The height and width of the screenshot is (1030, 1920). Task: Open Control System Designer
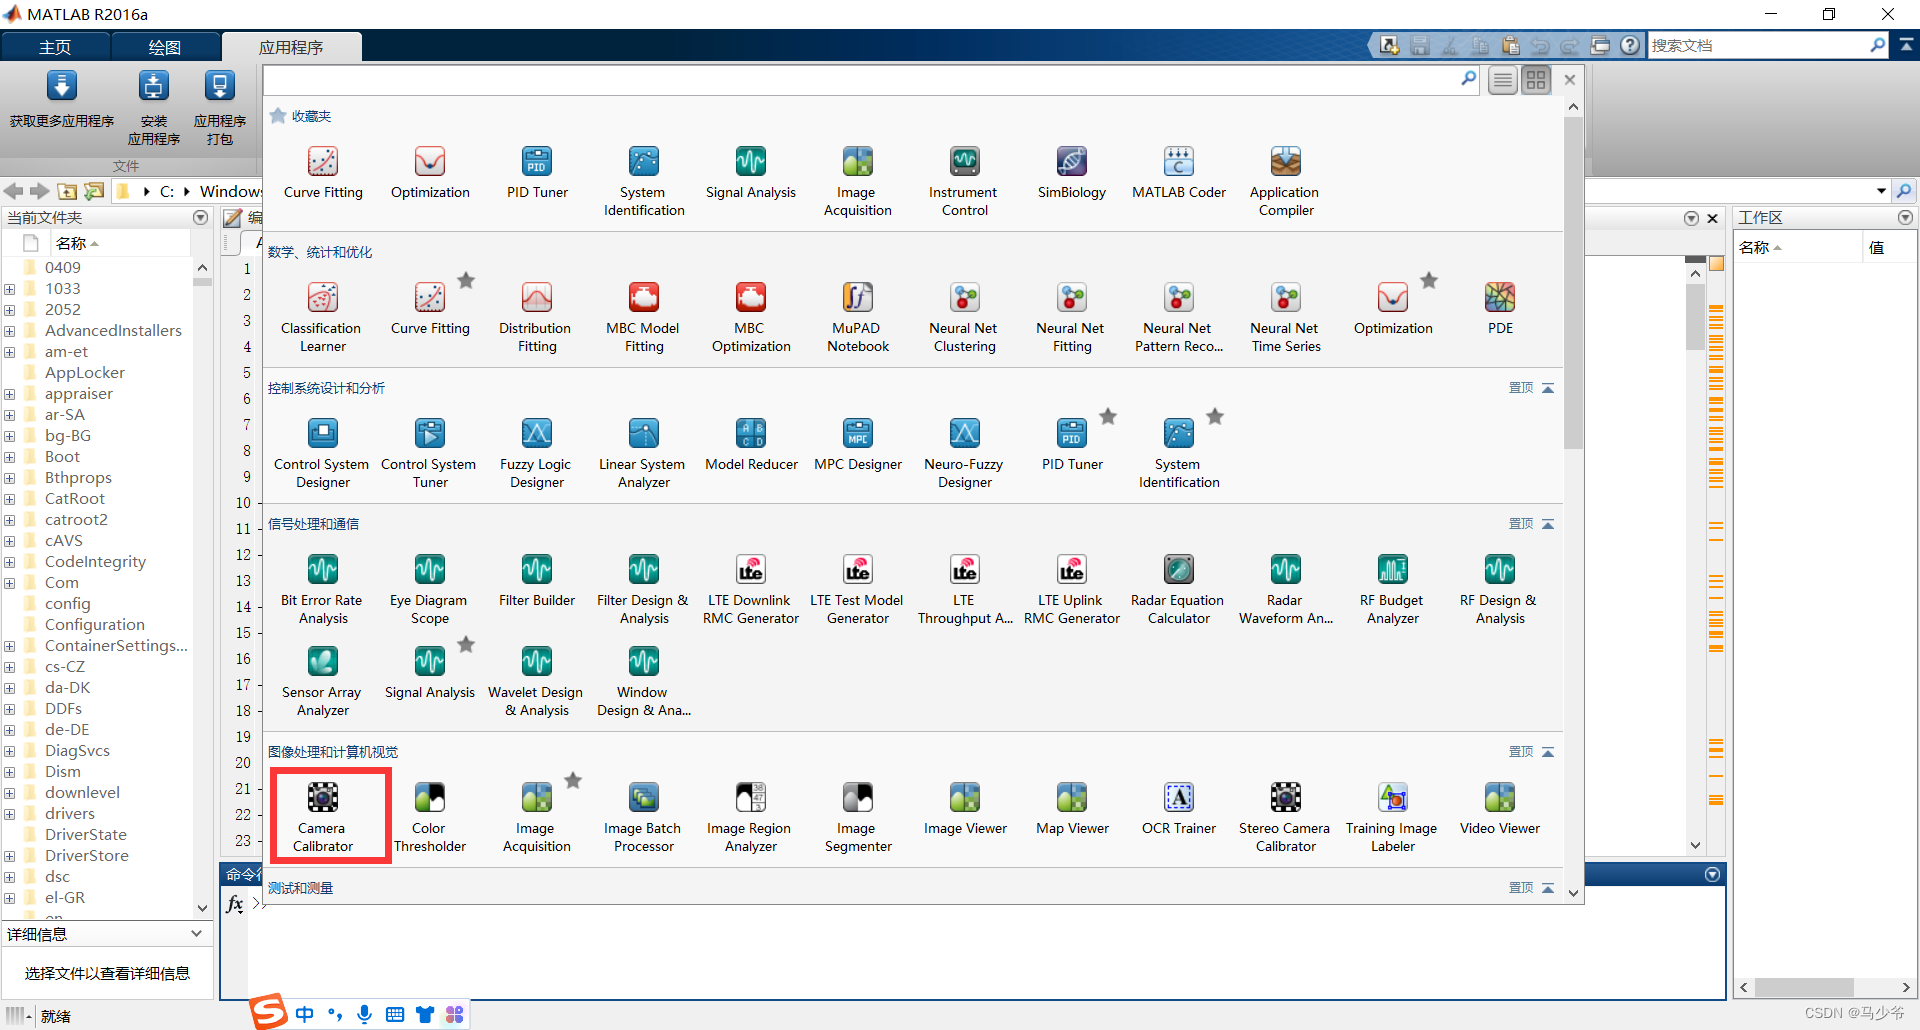point(322,453)
